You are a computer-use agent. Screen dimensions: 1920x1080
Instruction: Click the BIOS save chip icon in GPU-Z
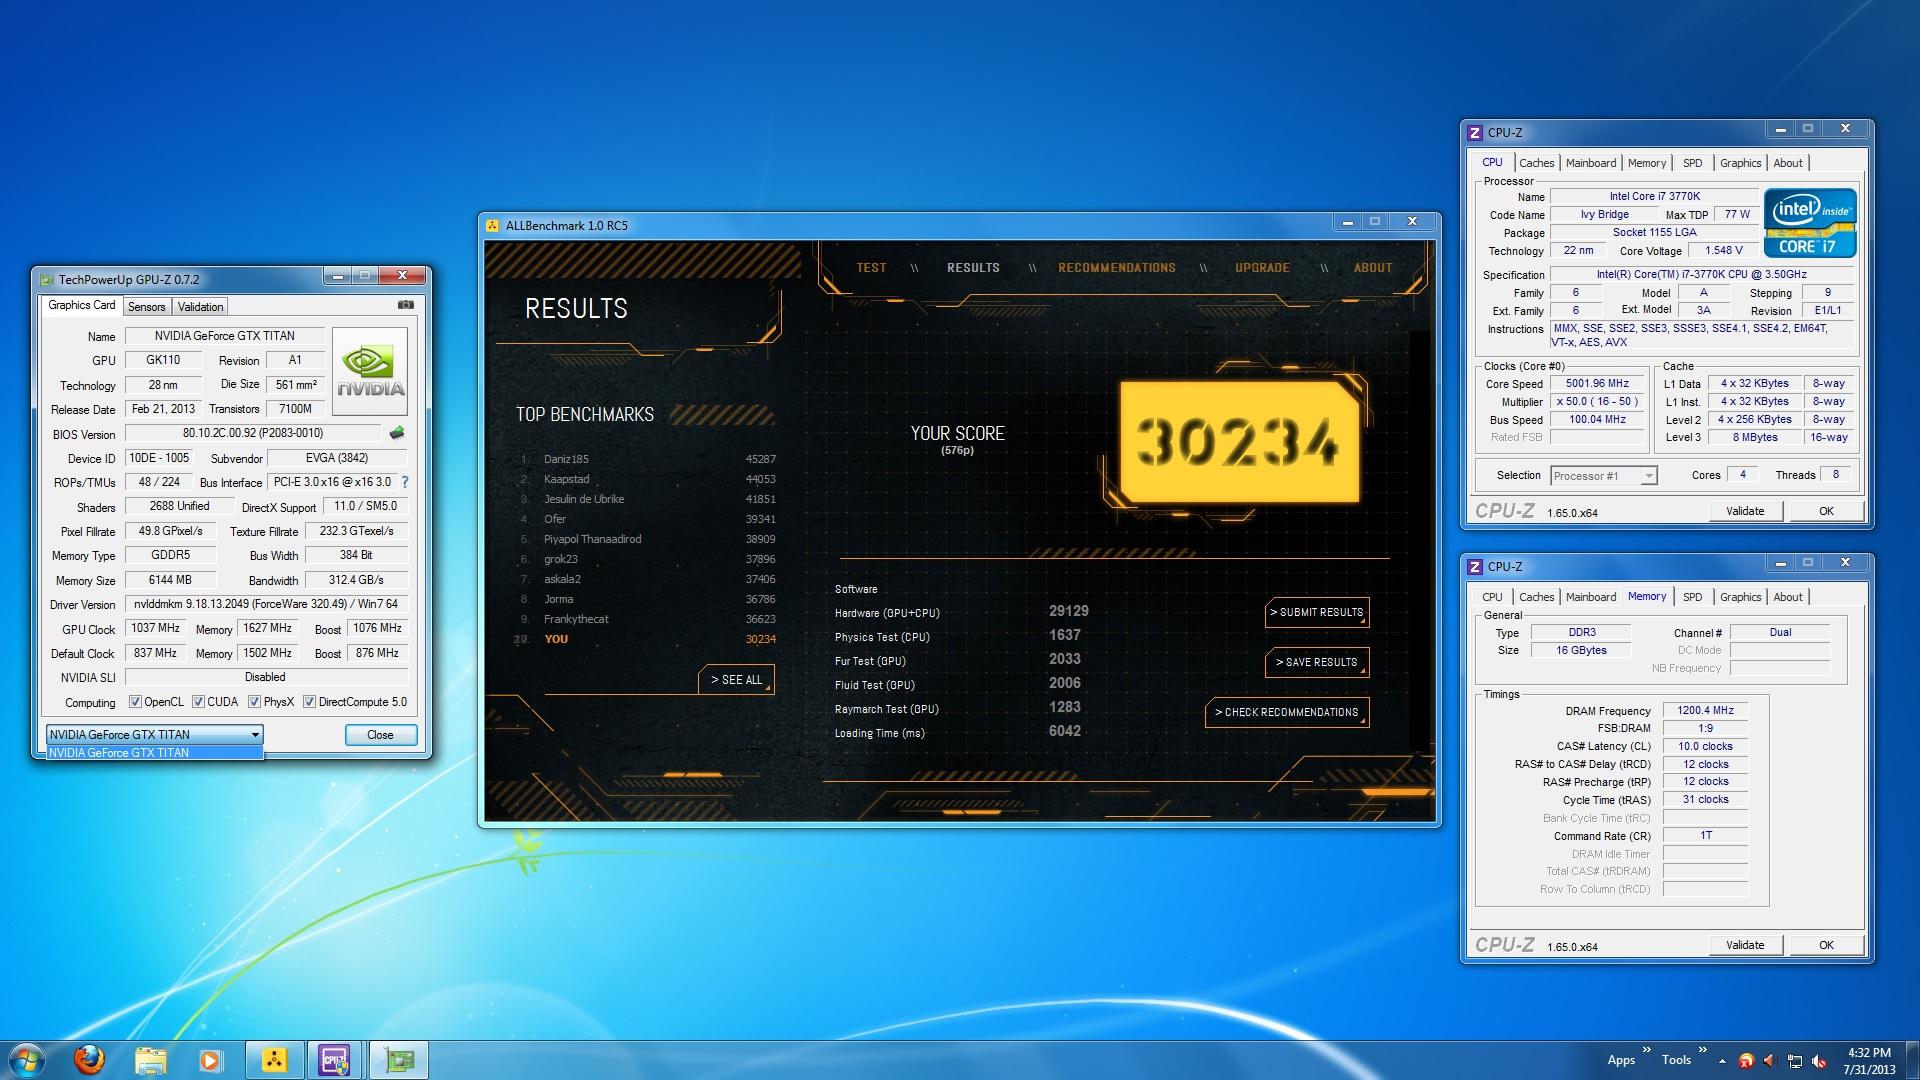[397, 433]
